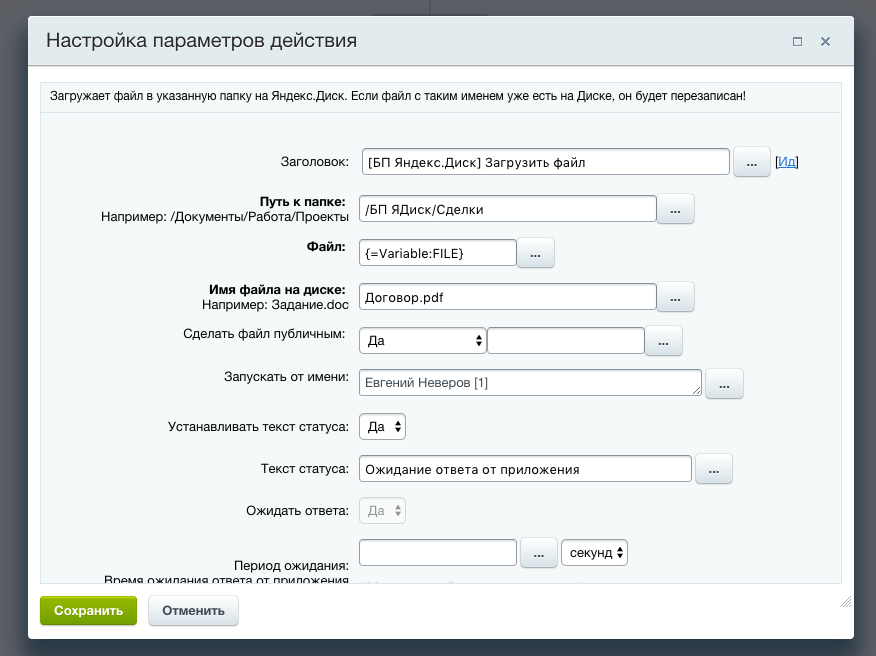Expand the dialog using the maximize icon
This screenshot has width=876, height=656.
(797, 42)
